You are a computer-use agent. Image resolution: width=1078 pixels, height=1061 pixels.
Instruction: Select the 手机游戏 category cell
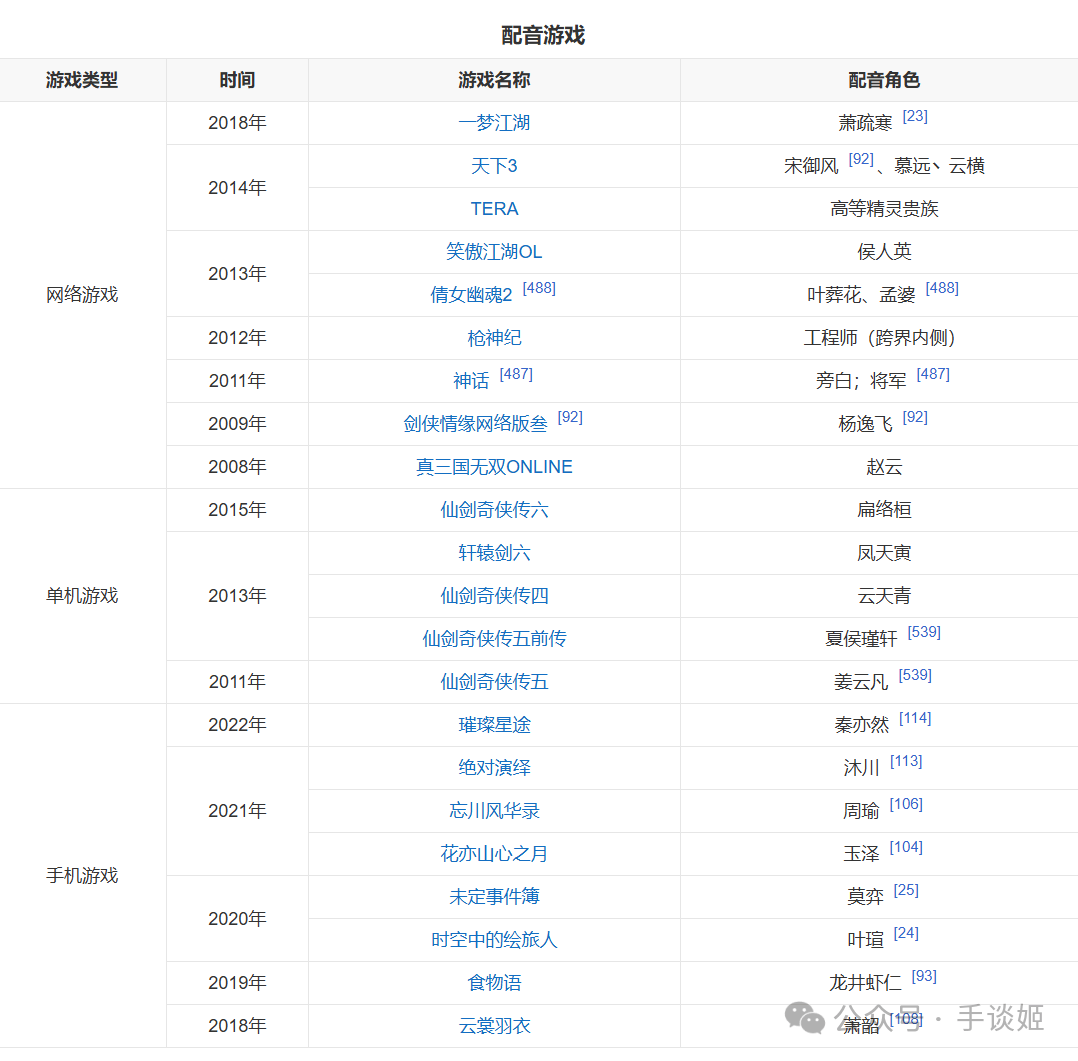pyautogui.click(x=82, y=875)
